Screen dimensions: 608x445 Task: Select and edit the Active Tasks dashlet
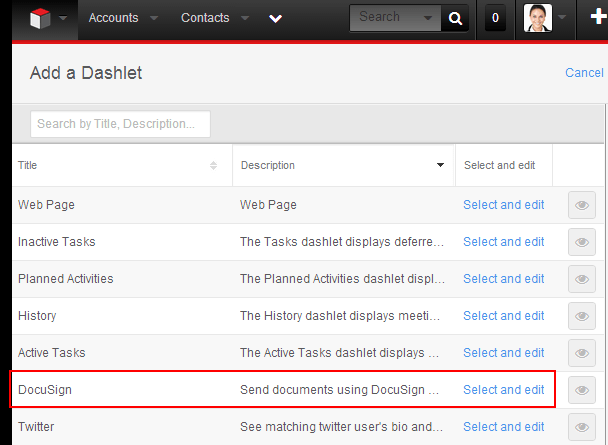(x=504, y=353)
